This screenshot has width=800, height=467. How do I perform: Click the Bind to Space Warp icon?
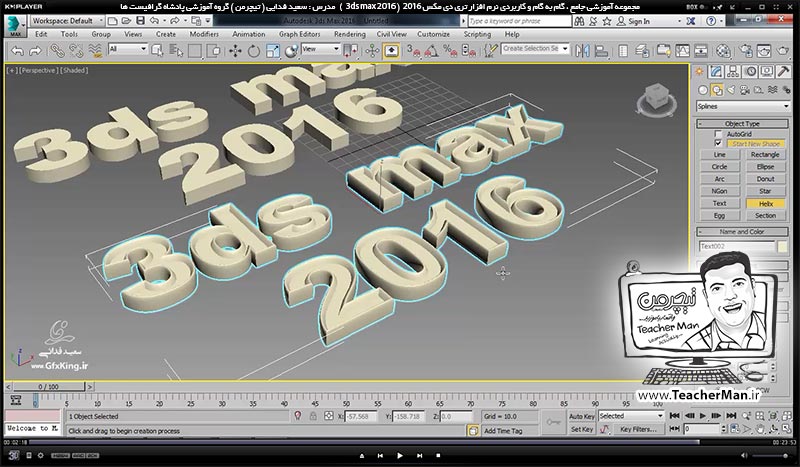[95, 51]
